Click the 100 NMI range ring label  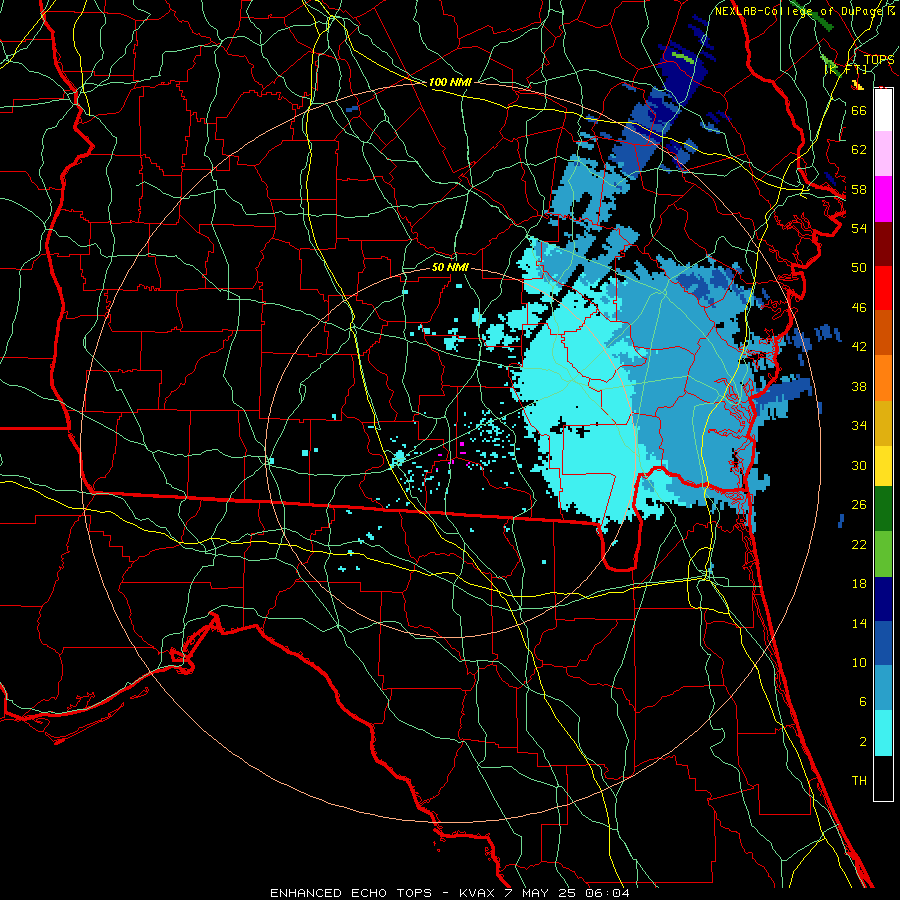tap(450, 82)
